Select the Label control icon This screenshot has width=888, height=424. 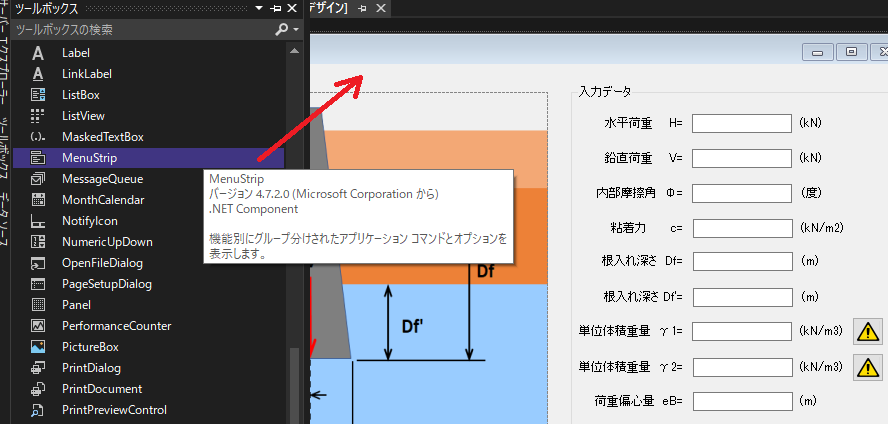point(38,53)
